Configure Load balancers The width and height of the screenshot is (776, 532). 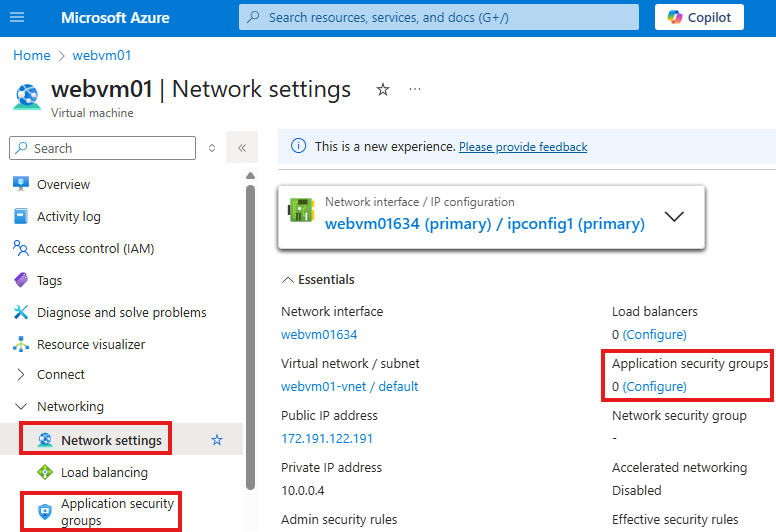point(654,335)
